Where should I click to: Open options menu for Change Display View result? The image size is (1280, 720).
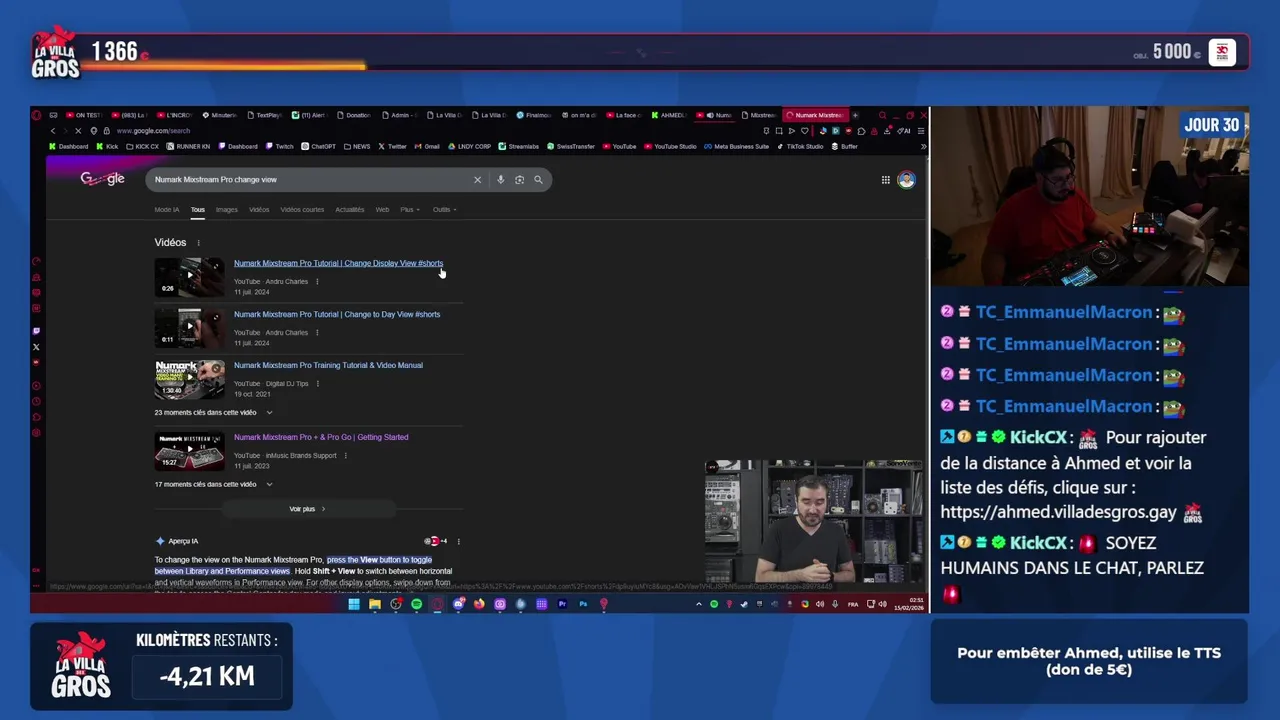coord(317,282)
